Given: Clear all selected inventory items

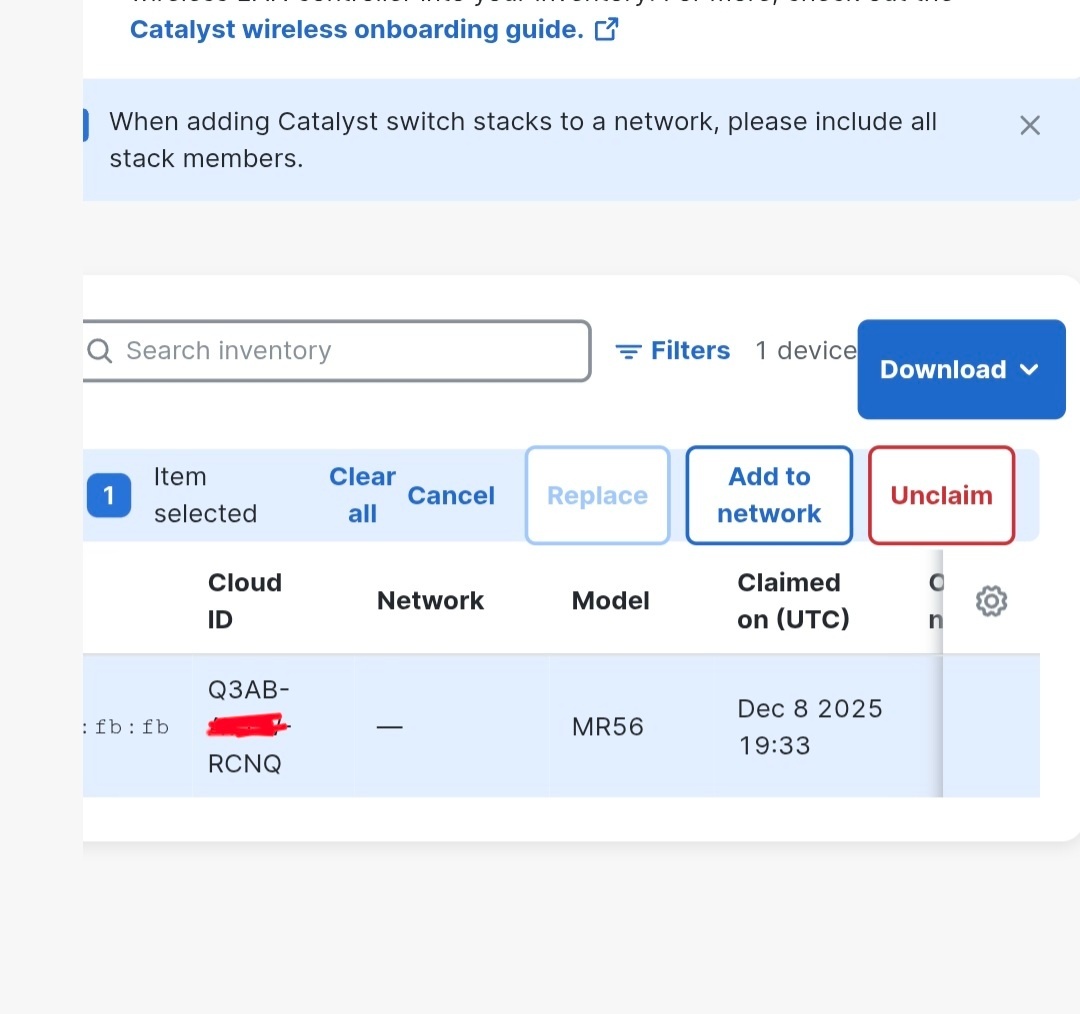Looking at the screenshot, I should 361,494.
